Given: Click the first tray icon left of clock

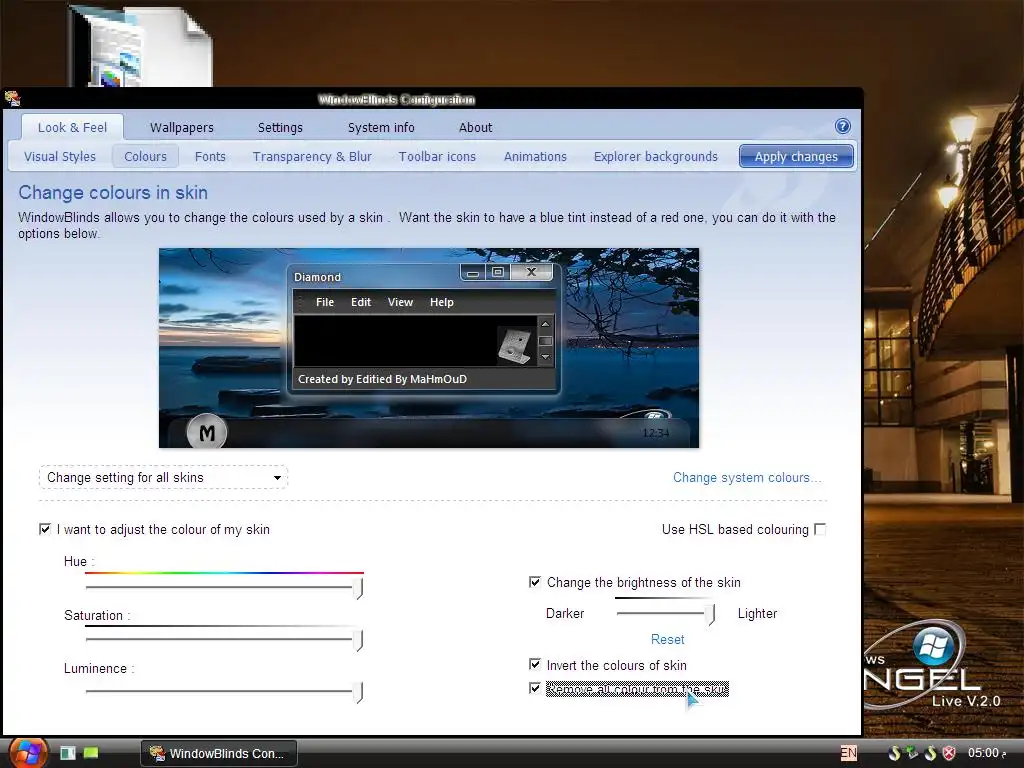Looking at the screenshot, I should 895,753.
